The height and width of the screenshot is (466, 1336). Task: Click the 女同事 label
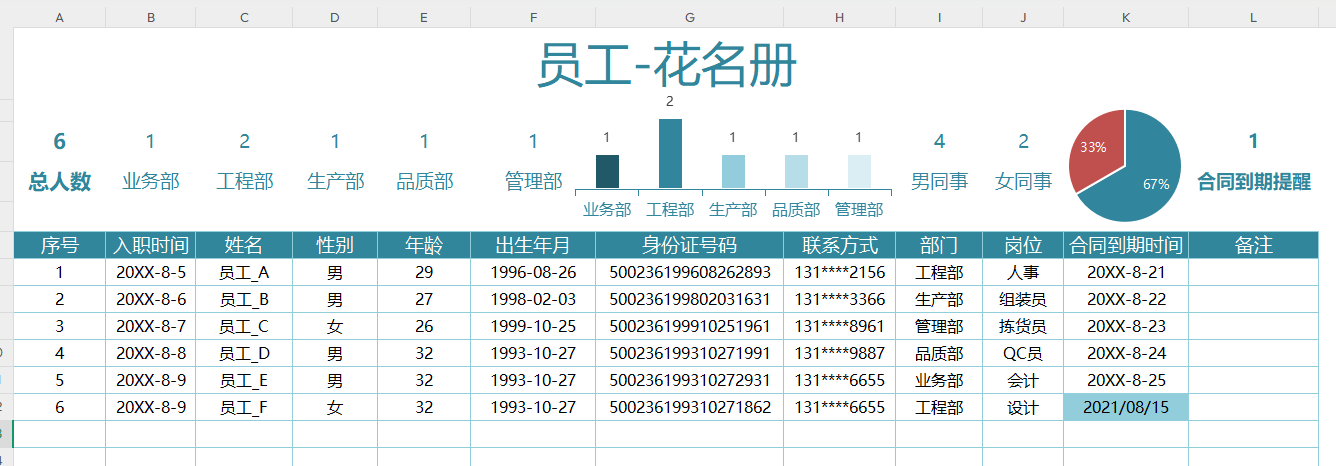tap(1023, 182)
